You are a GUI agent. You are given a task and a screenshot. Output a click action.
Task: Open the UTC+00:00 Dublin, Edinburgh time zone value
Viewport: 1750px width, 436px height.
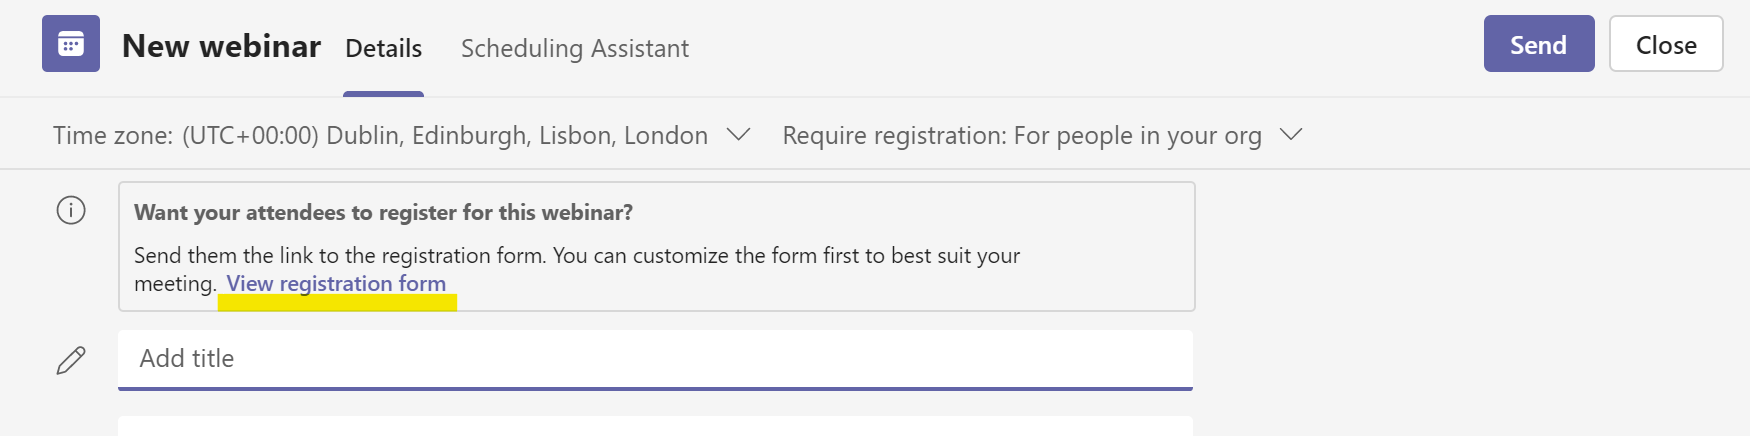[445, 135]
